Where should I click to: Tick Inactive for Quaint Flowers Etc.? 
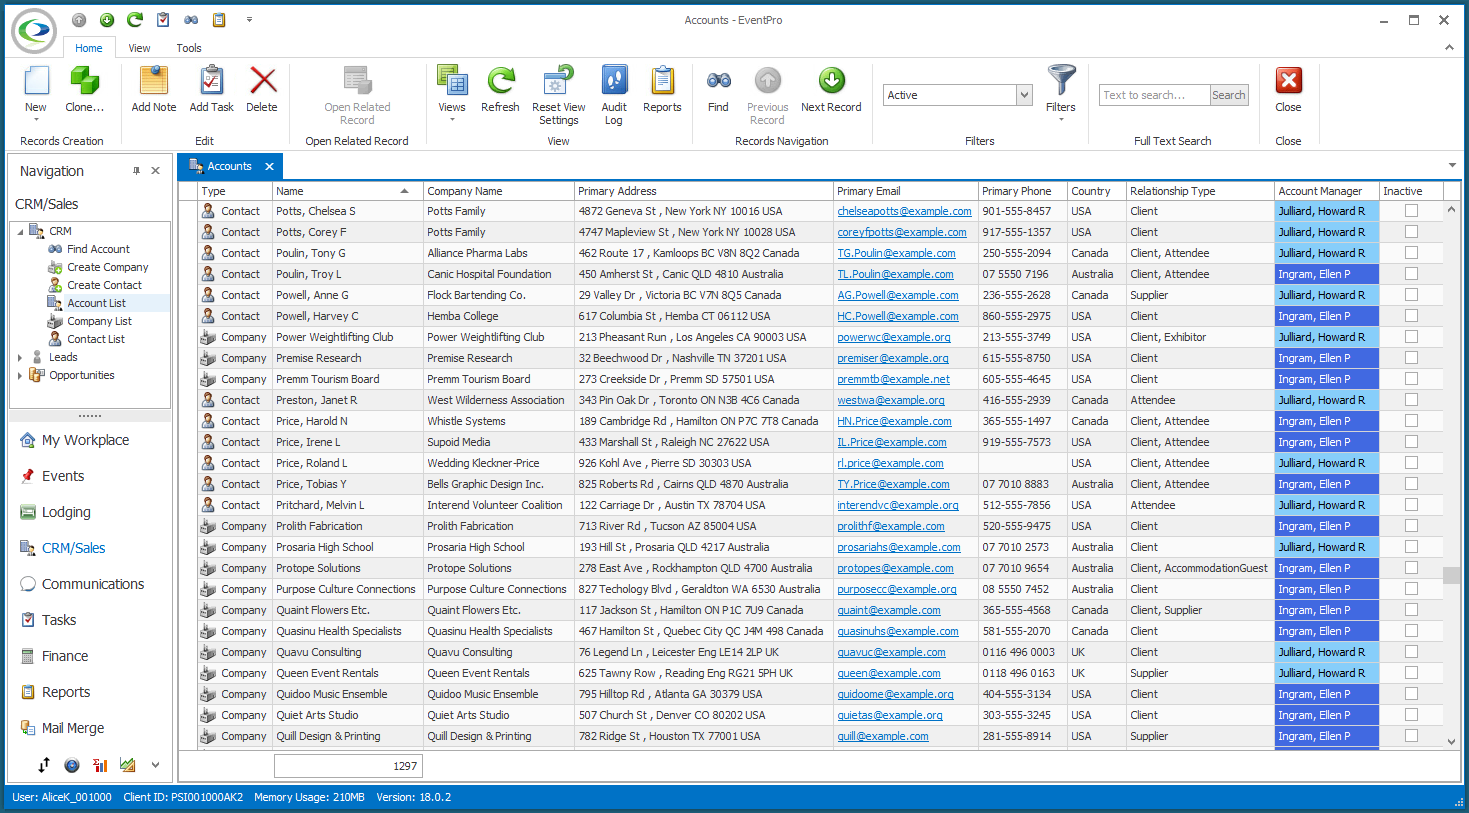point(1411,610)
